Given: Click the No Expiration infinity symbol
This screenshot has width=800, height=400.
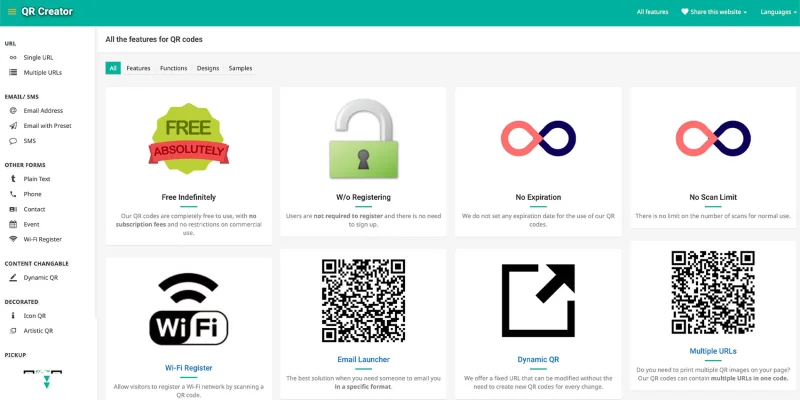Looking at the screenshot, I should [x=538, y=138].
